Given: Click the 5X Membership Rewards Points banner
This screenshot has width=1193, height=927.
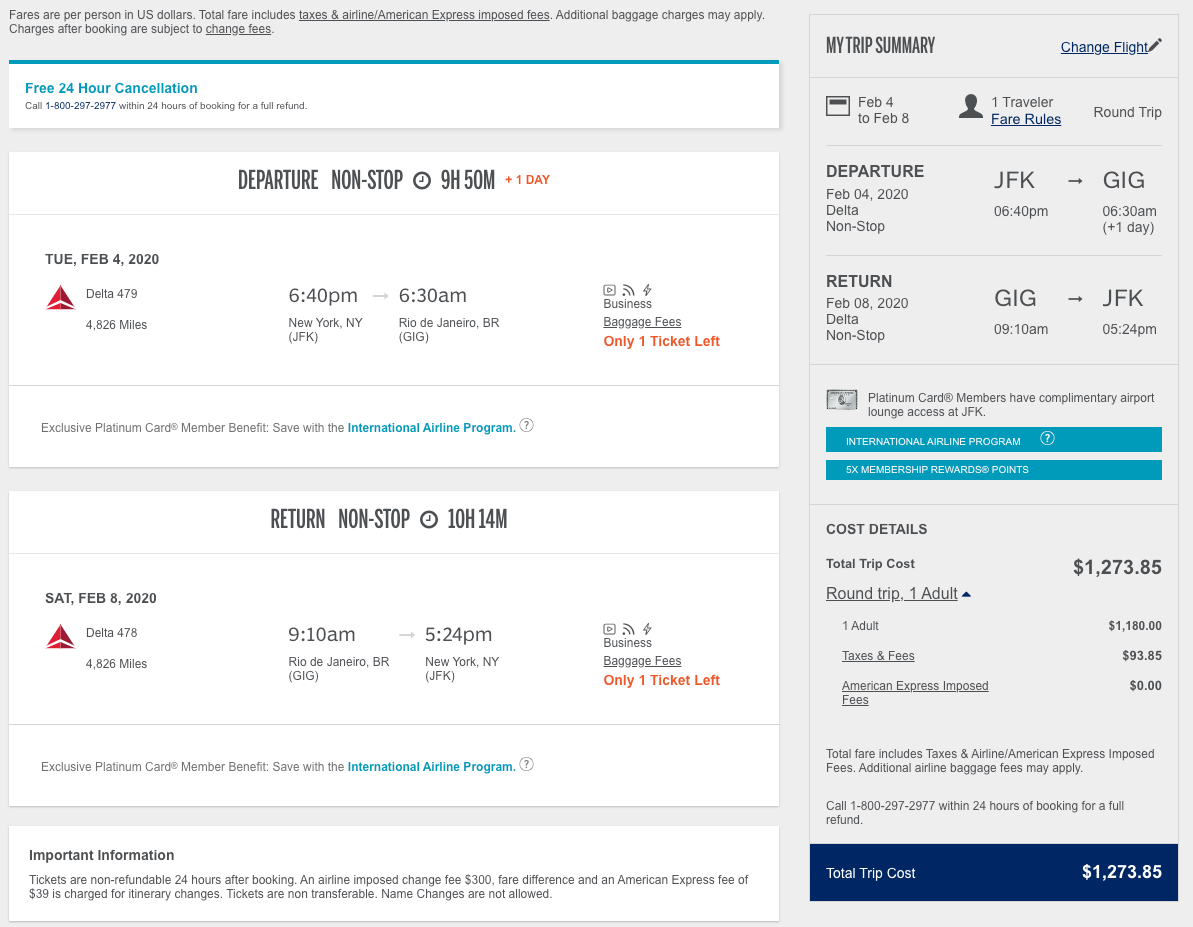Looking at the screenshot, I should click(993, 470).
